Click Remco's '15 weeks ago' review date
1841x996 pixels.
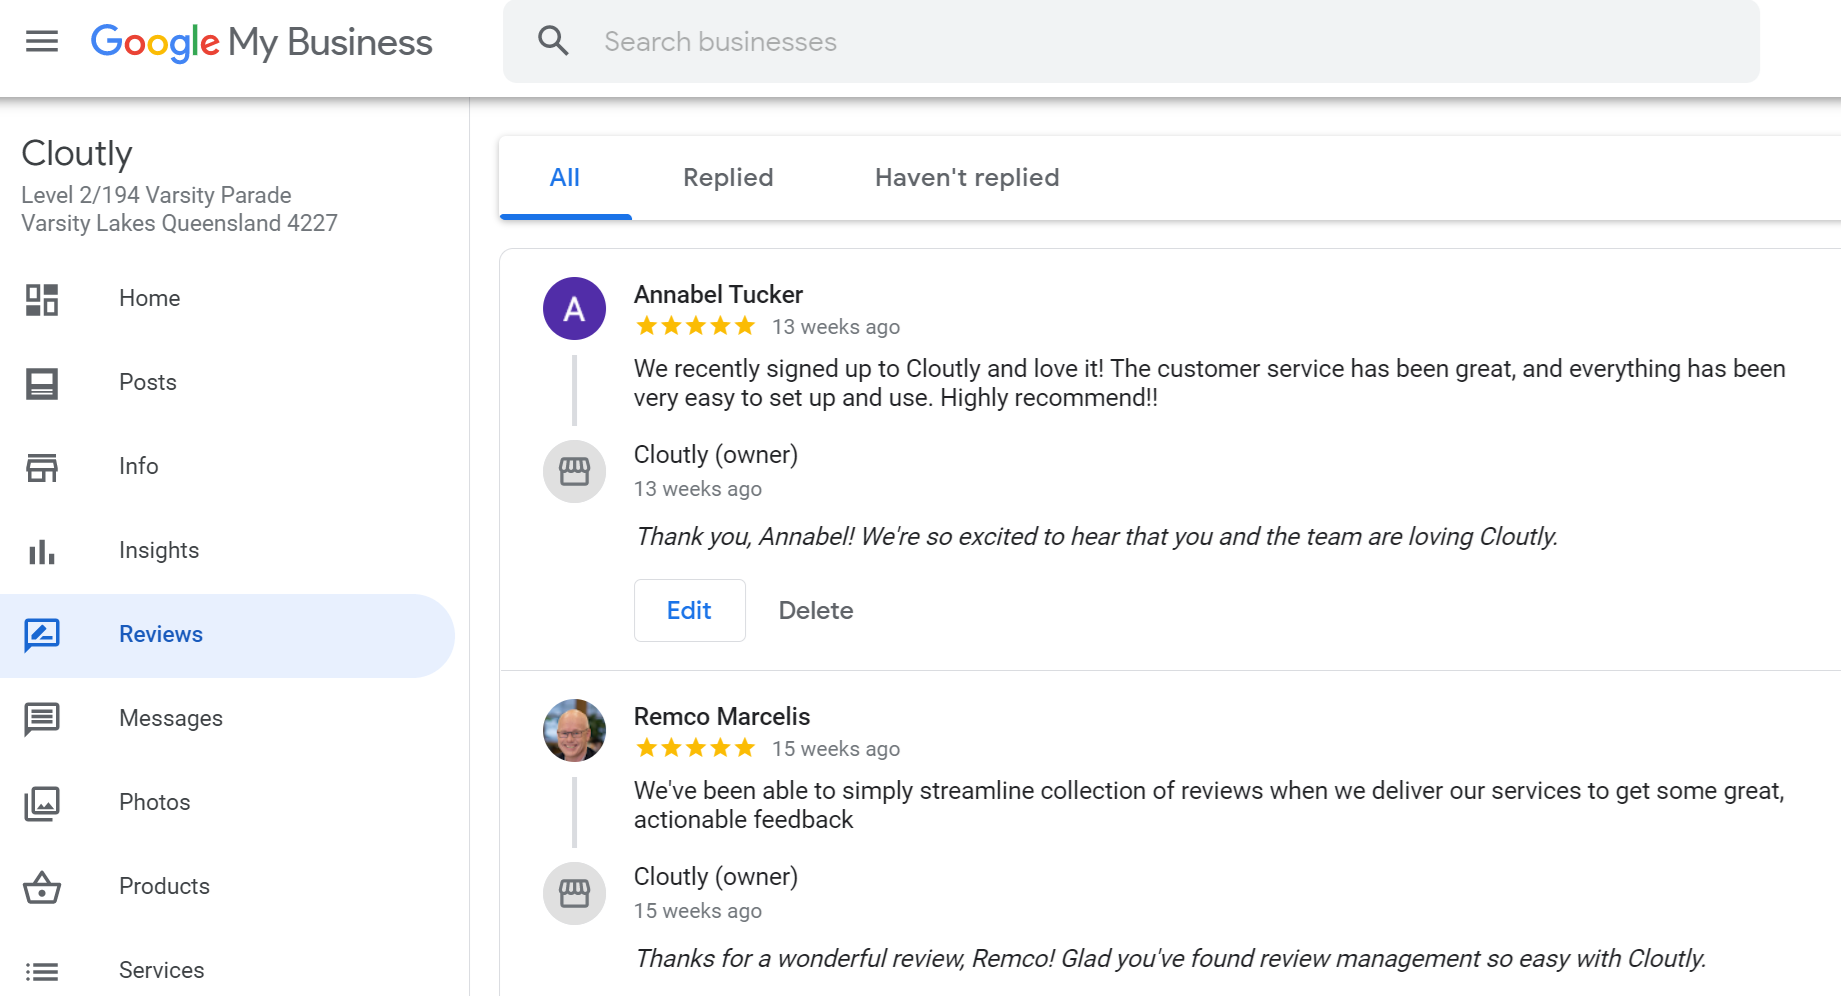point(836,749)
